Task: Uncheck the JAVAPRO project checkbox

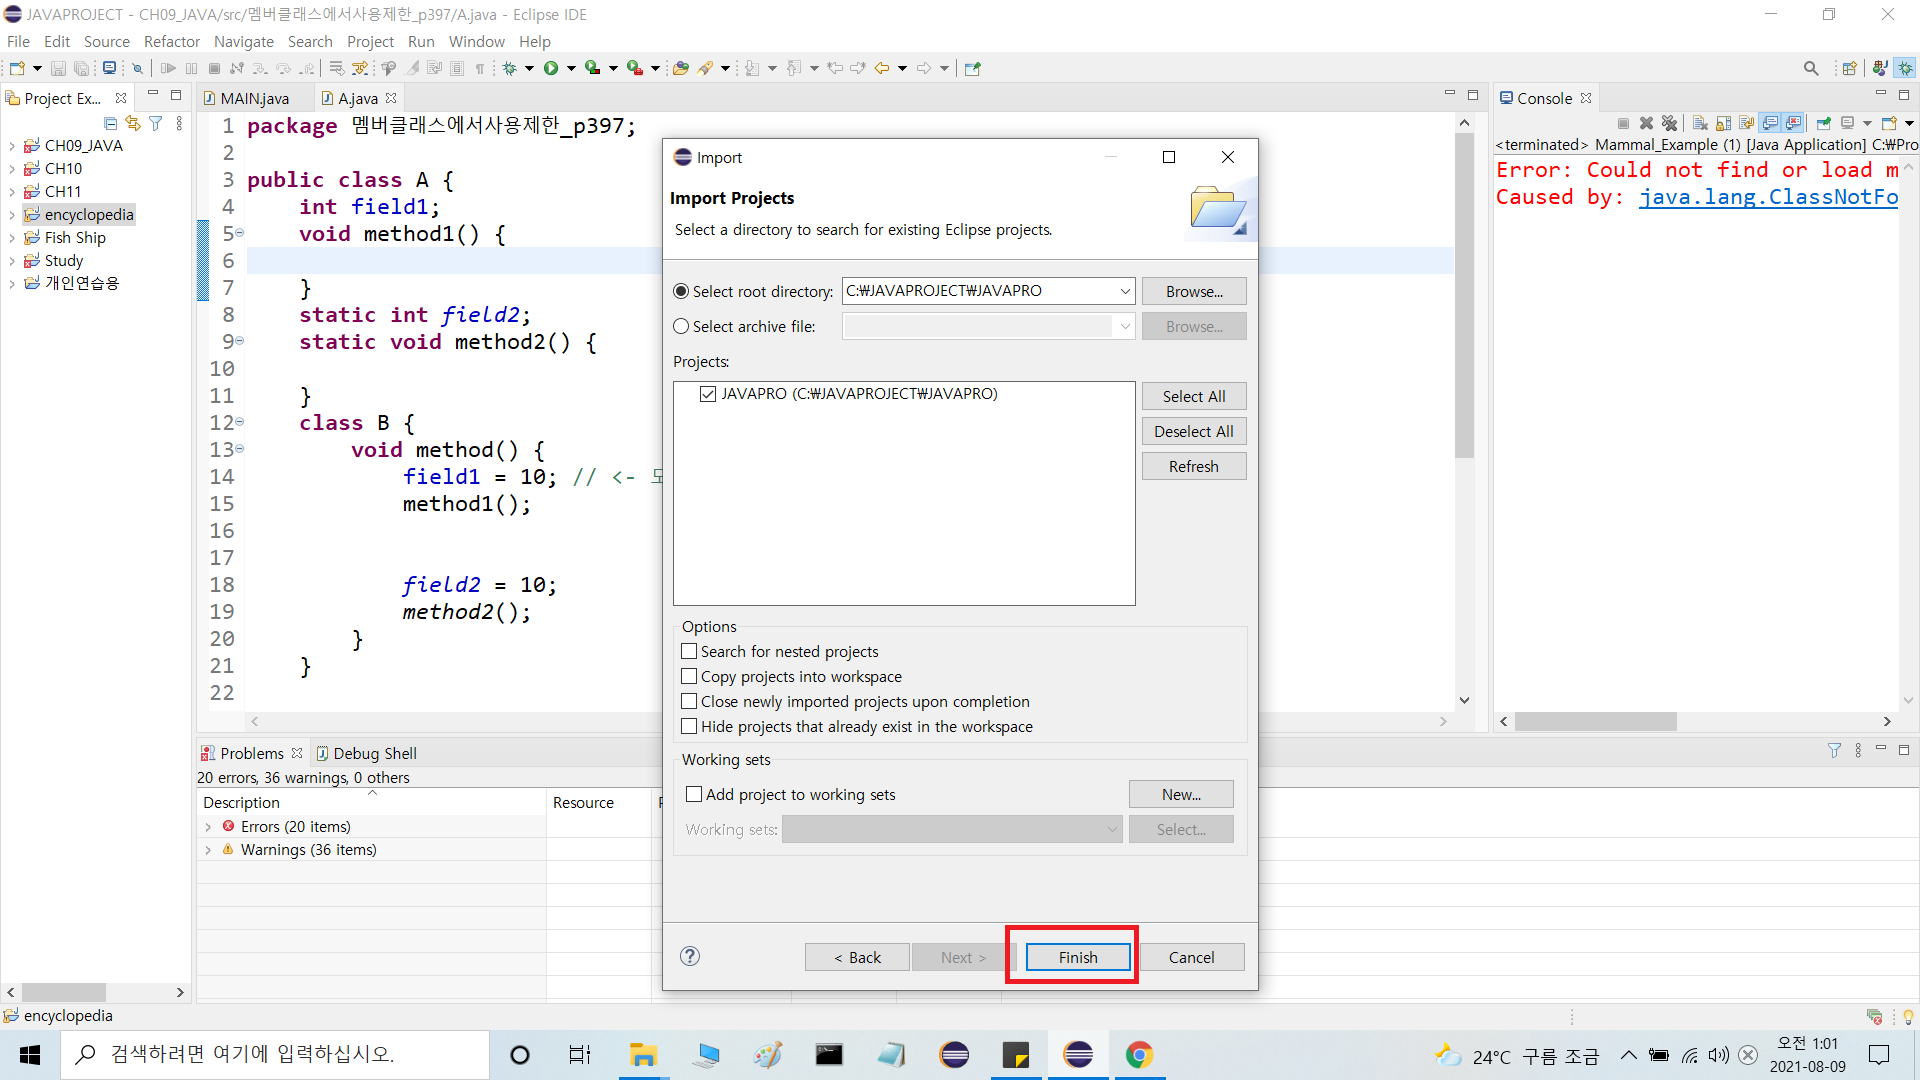Action: point(708,394)
